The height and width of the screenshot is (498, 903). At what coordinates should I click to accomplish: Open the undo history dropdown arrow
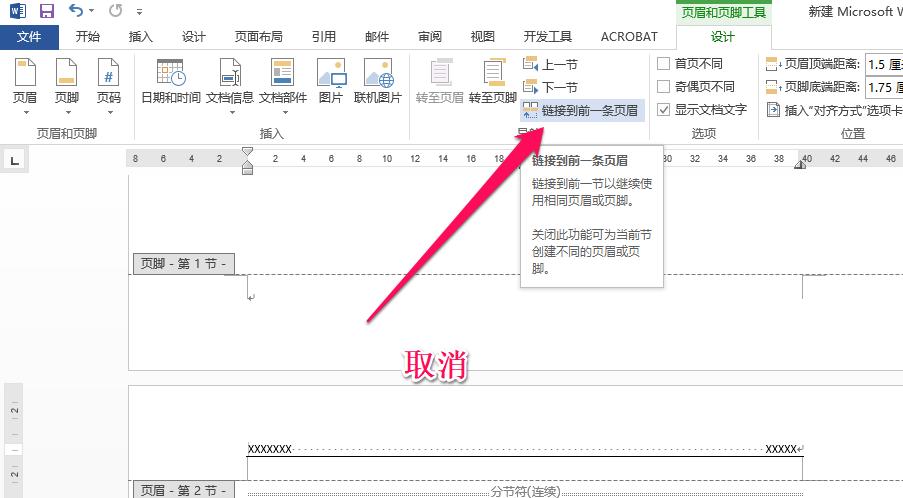[92, 11]
